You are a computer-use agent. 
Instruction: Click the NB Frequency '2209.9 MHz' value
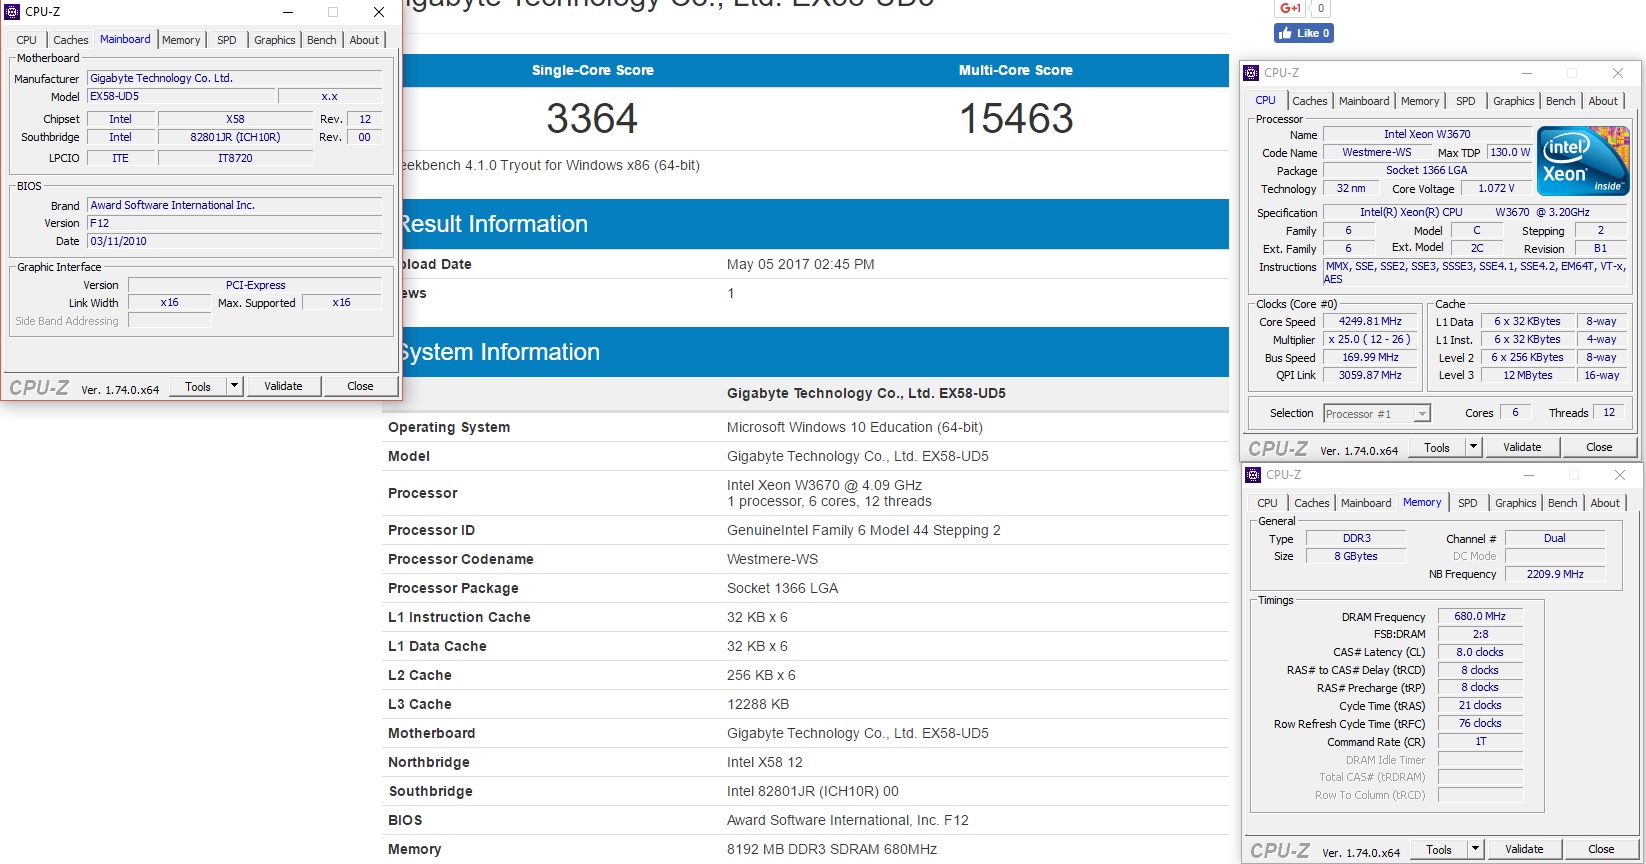[x=1555, y=574]
